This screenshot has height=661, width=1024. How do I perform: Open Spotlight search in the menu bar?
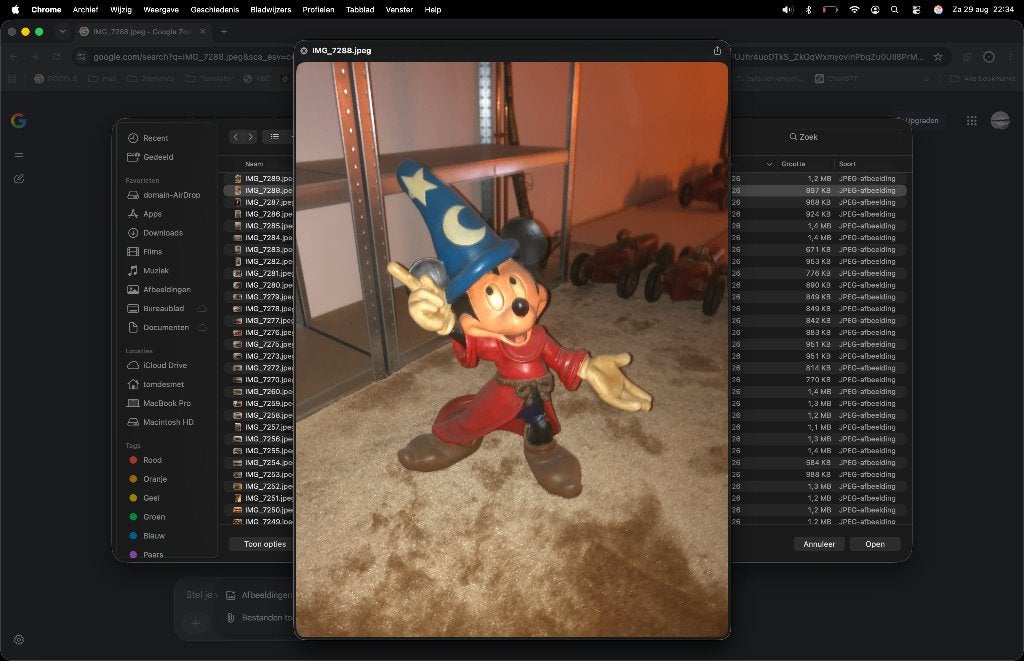click(895, 10)
